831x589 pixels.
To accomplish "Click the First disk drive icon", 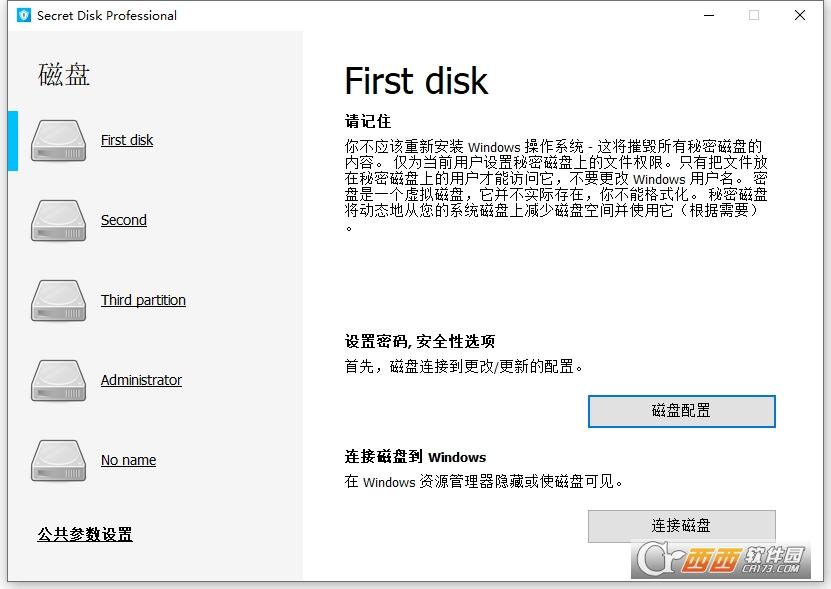I will (x=58, y=140).
